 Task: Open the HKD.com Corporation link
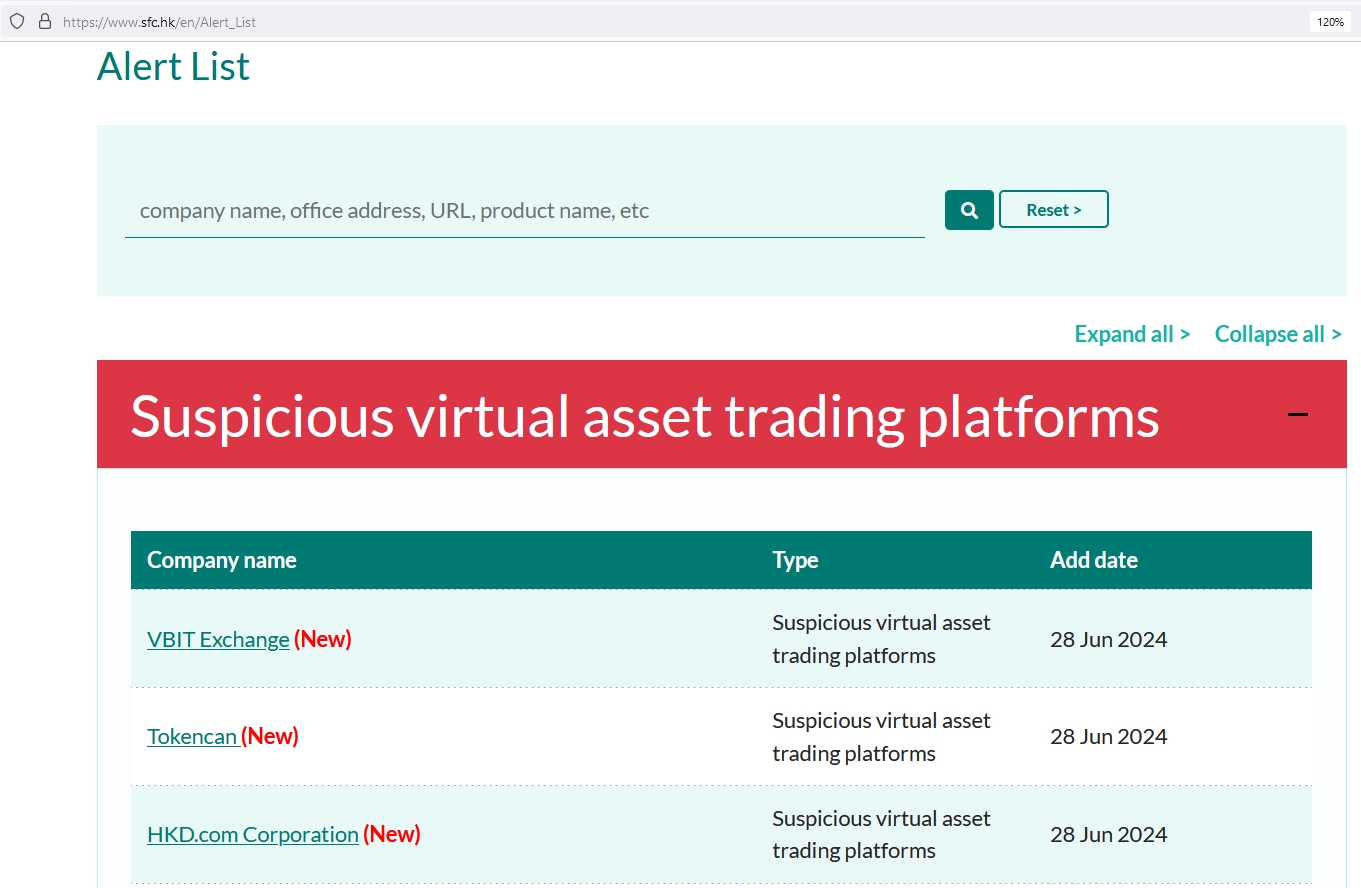coord(252,835)
